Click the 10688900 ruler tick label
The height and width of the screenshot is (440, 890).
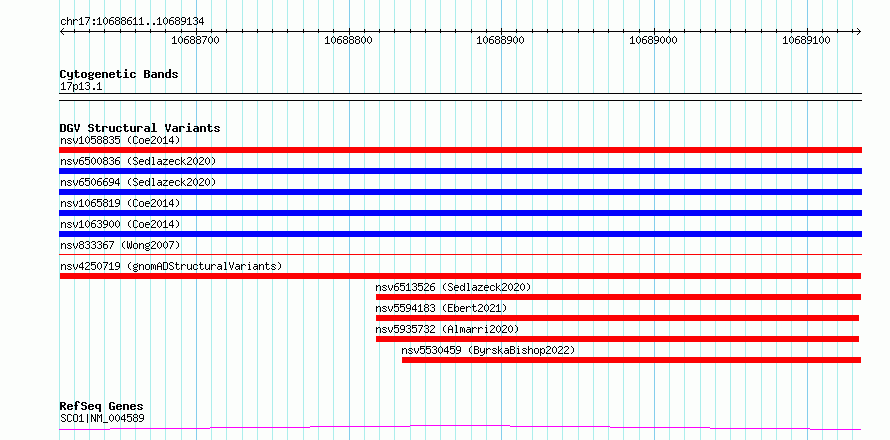(x=501, y=40)
